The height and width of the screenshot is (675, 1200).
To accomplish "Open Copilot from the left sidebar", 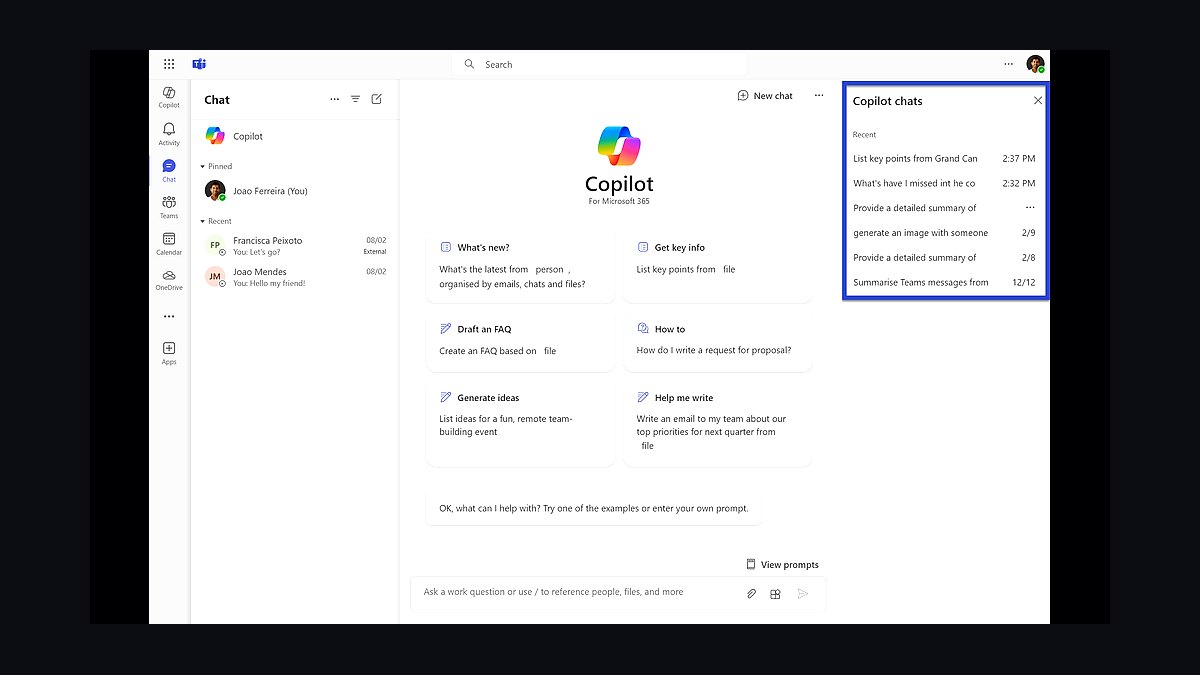I will 169,96.
